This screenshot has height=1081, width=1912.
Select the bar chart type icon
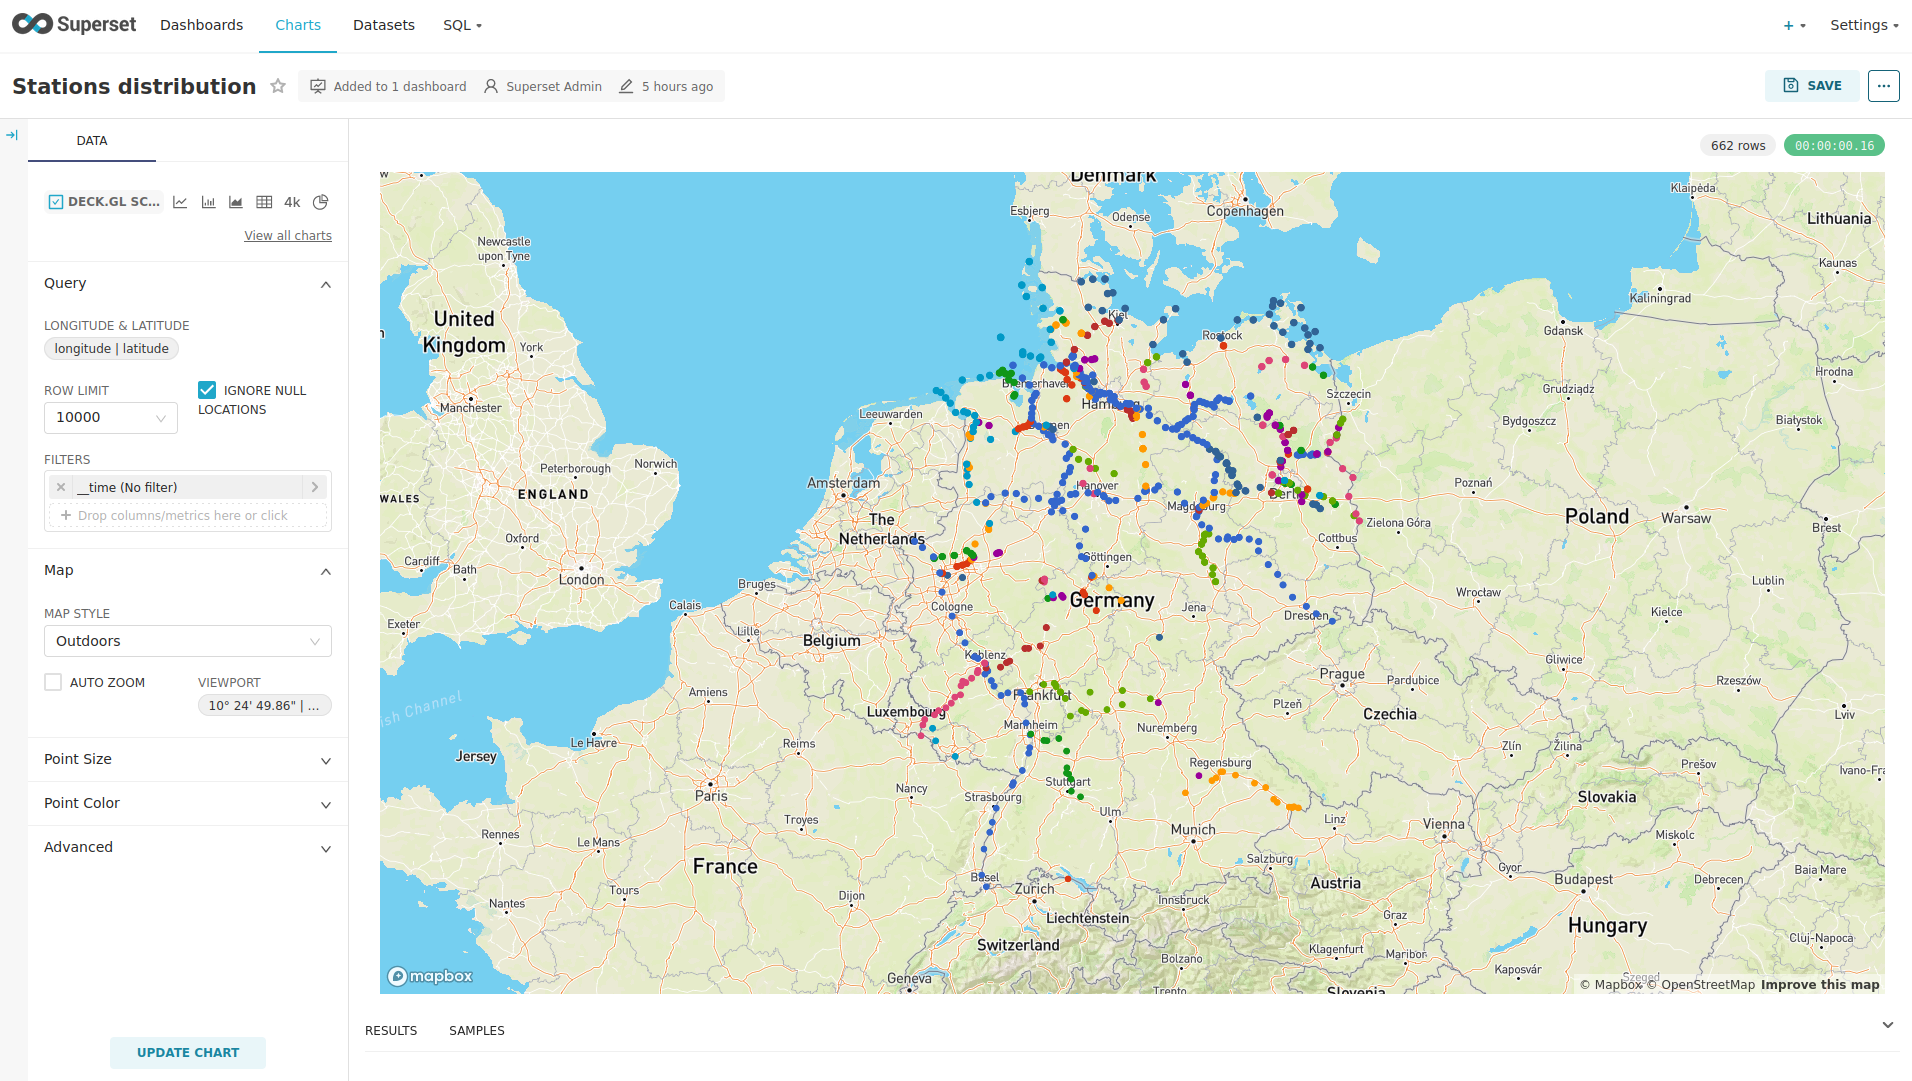click(x=208, y=202)
